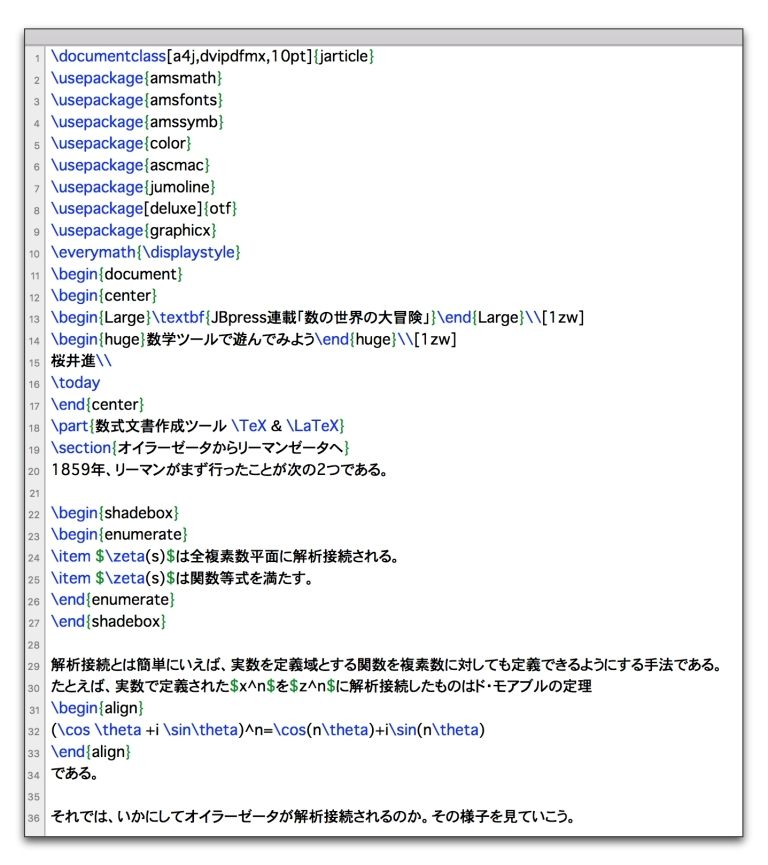Click the first \item line with \zeta(s)

[225, 557]
